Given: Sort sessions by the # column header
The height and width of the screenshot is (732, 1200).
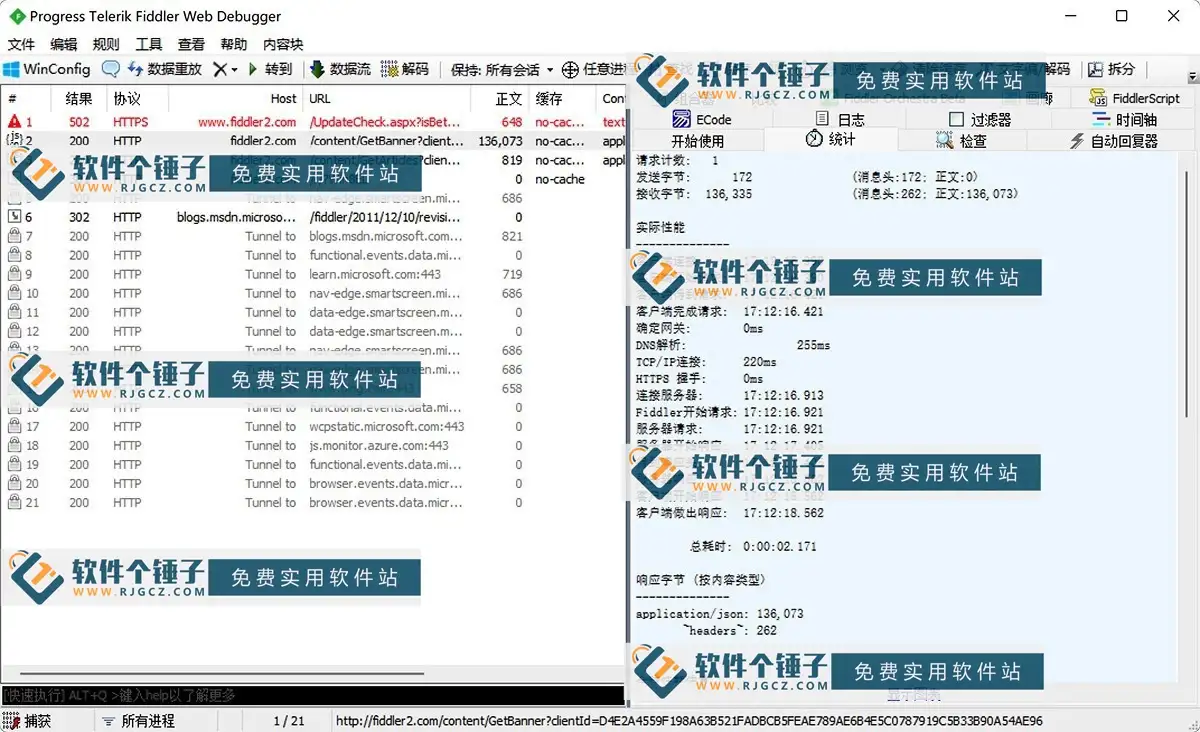Looking at the screenshot, I should pyautogui.click(x=28, y=98).
